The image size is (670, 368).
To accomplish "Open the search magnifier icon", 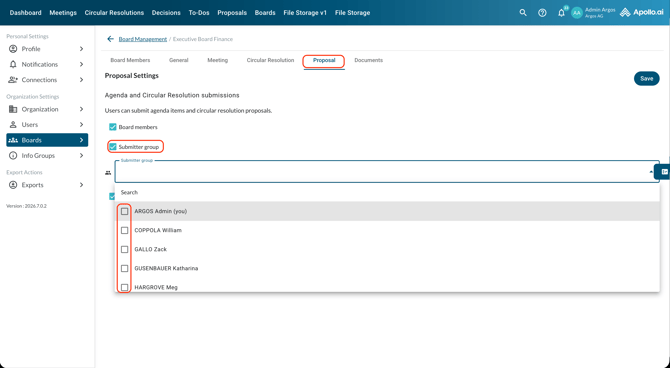I will (523, 13).
